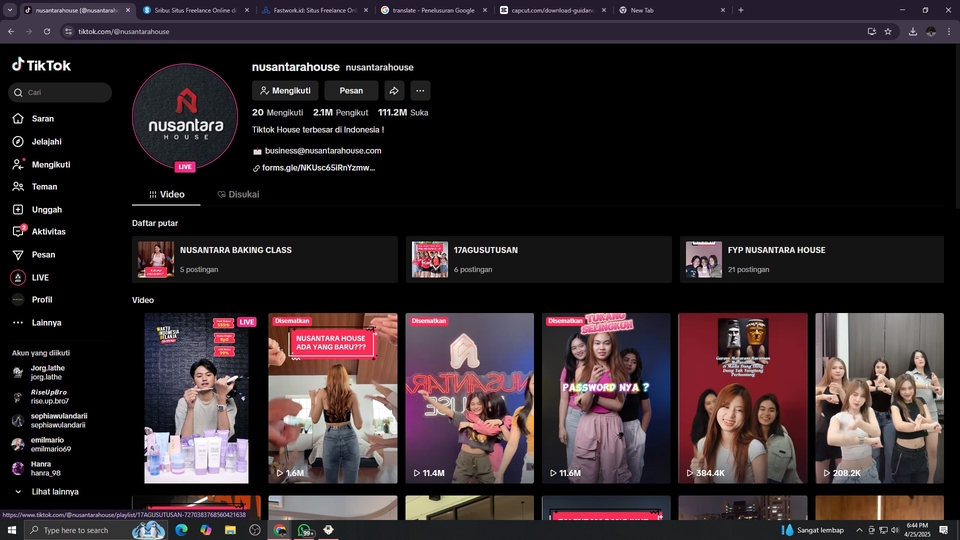Viewport: 960px width, 540px height.
Task: Expand Lihat lainnya followed accounts
Action: pos(46,492)
